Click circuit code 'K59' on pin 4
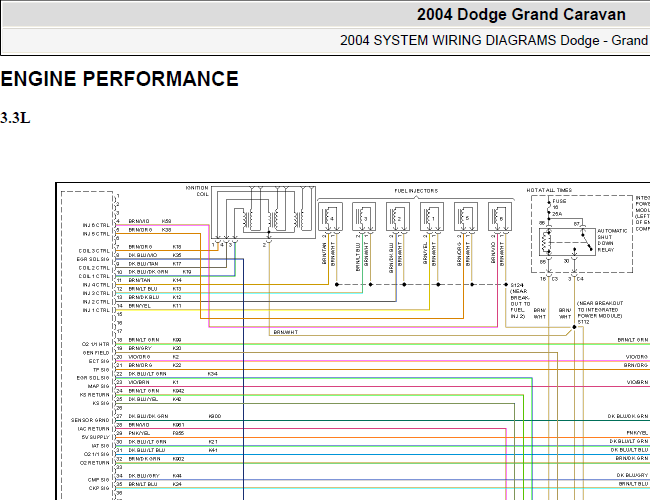 pos(167,221)
